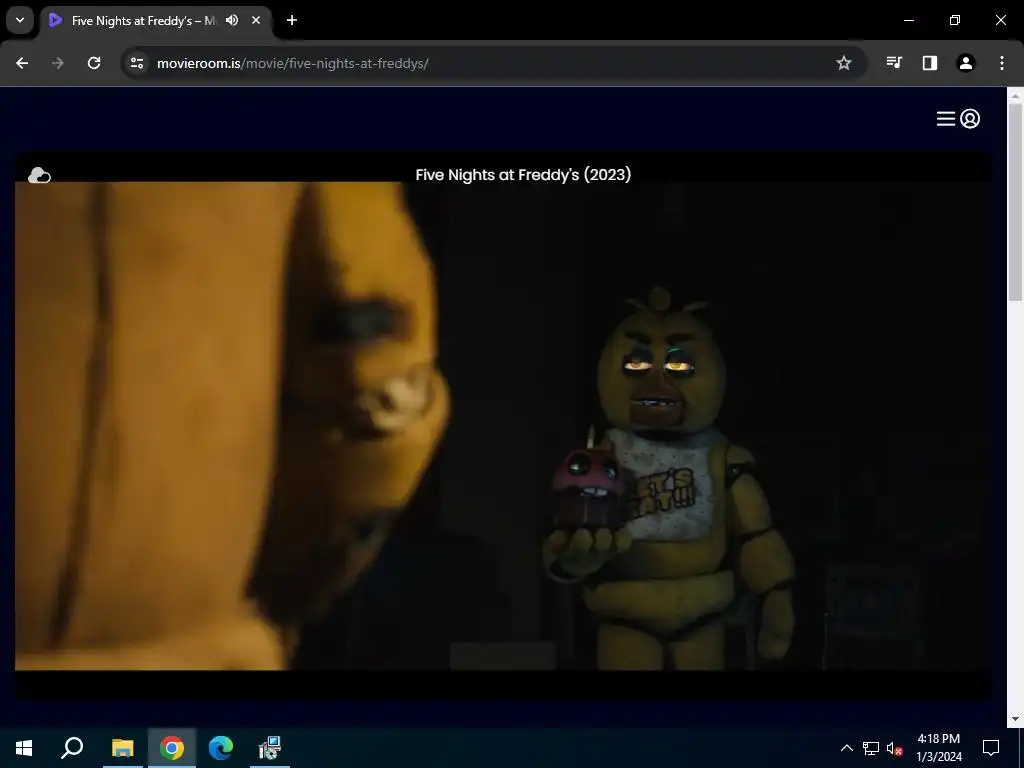Open the notification center icon

pos(991,748)
